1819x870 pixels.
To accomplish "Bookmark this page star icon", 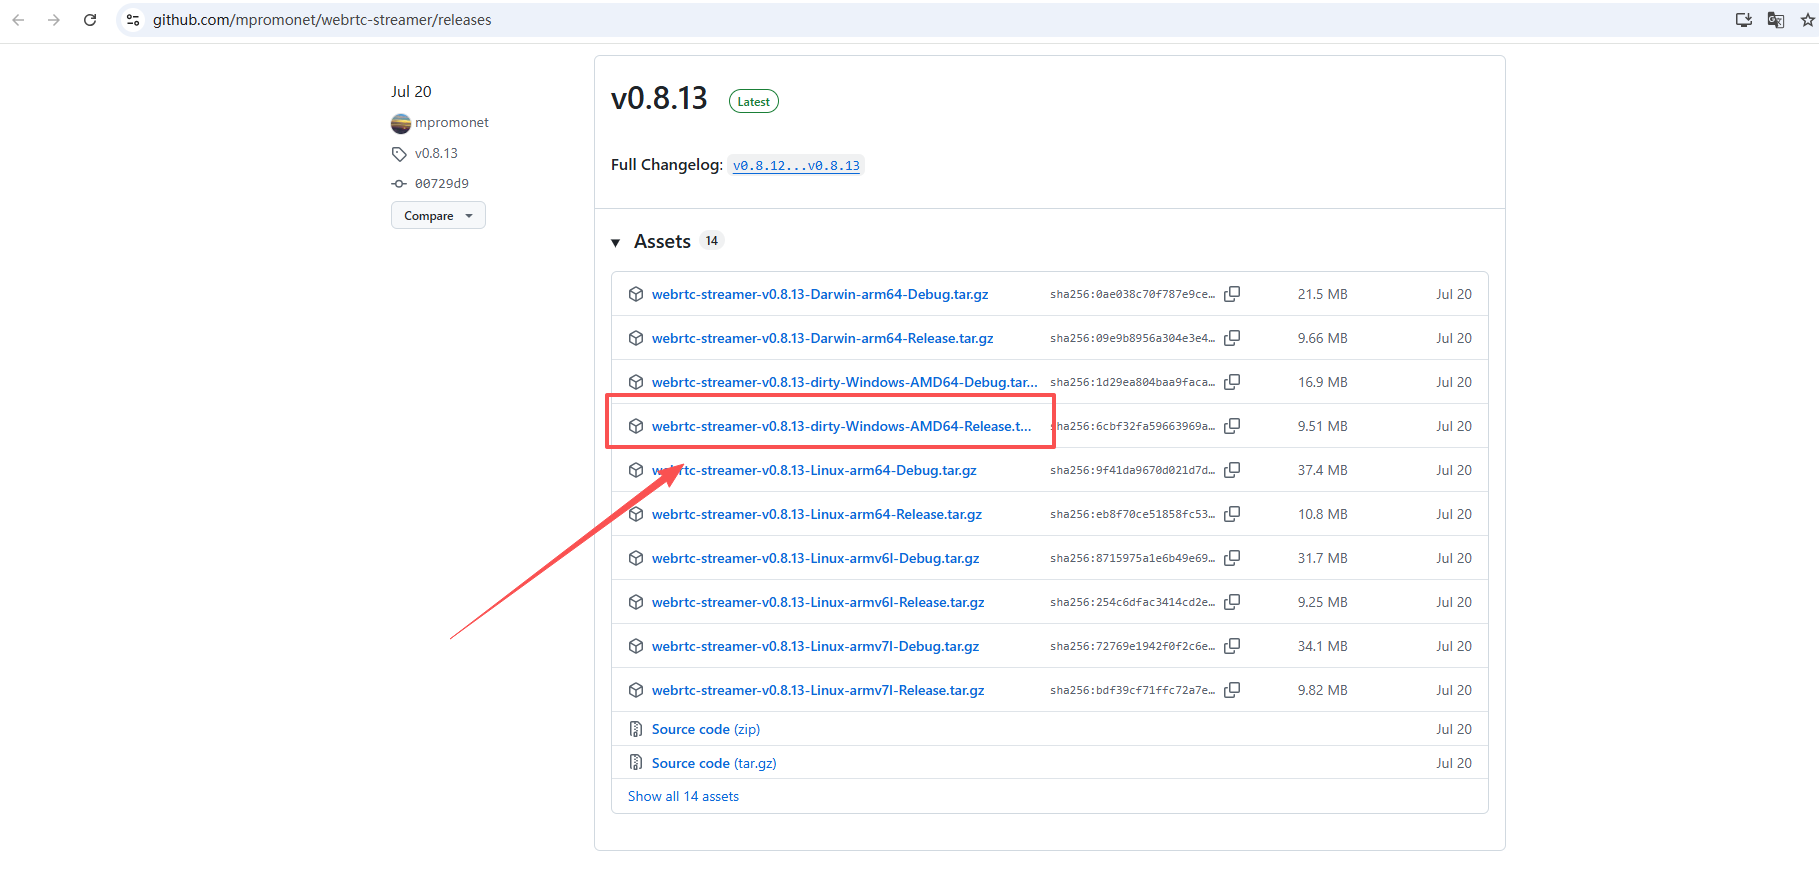I will pos(1808,20).
